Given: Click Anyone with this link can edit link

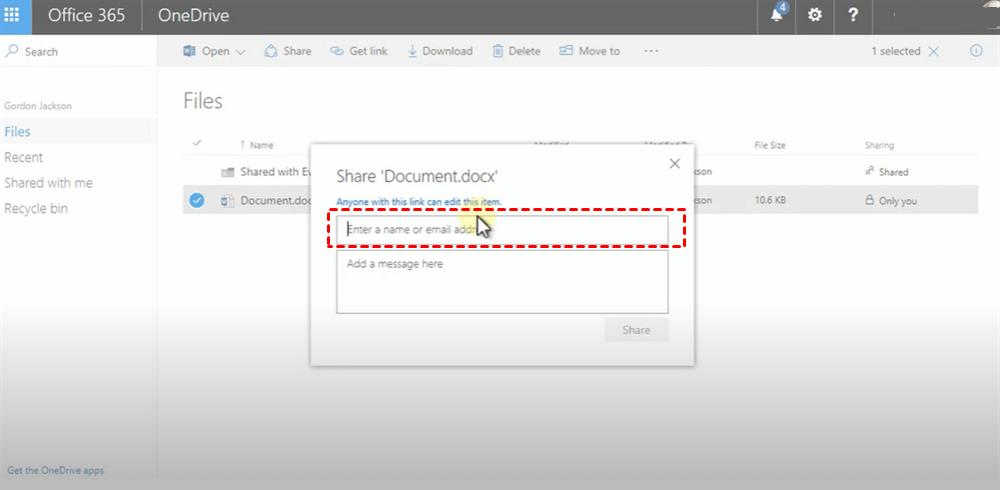Looking at the screenshot, I should pyautogui.click(x=419, y=202).
